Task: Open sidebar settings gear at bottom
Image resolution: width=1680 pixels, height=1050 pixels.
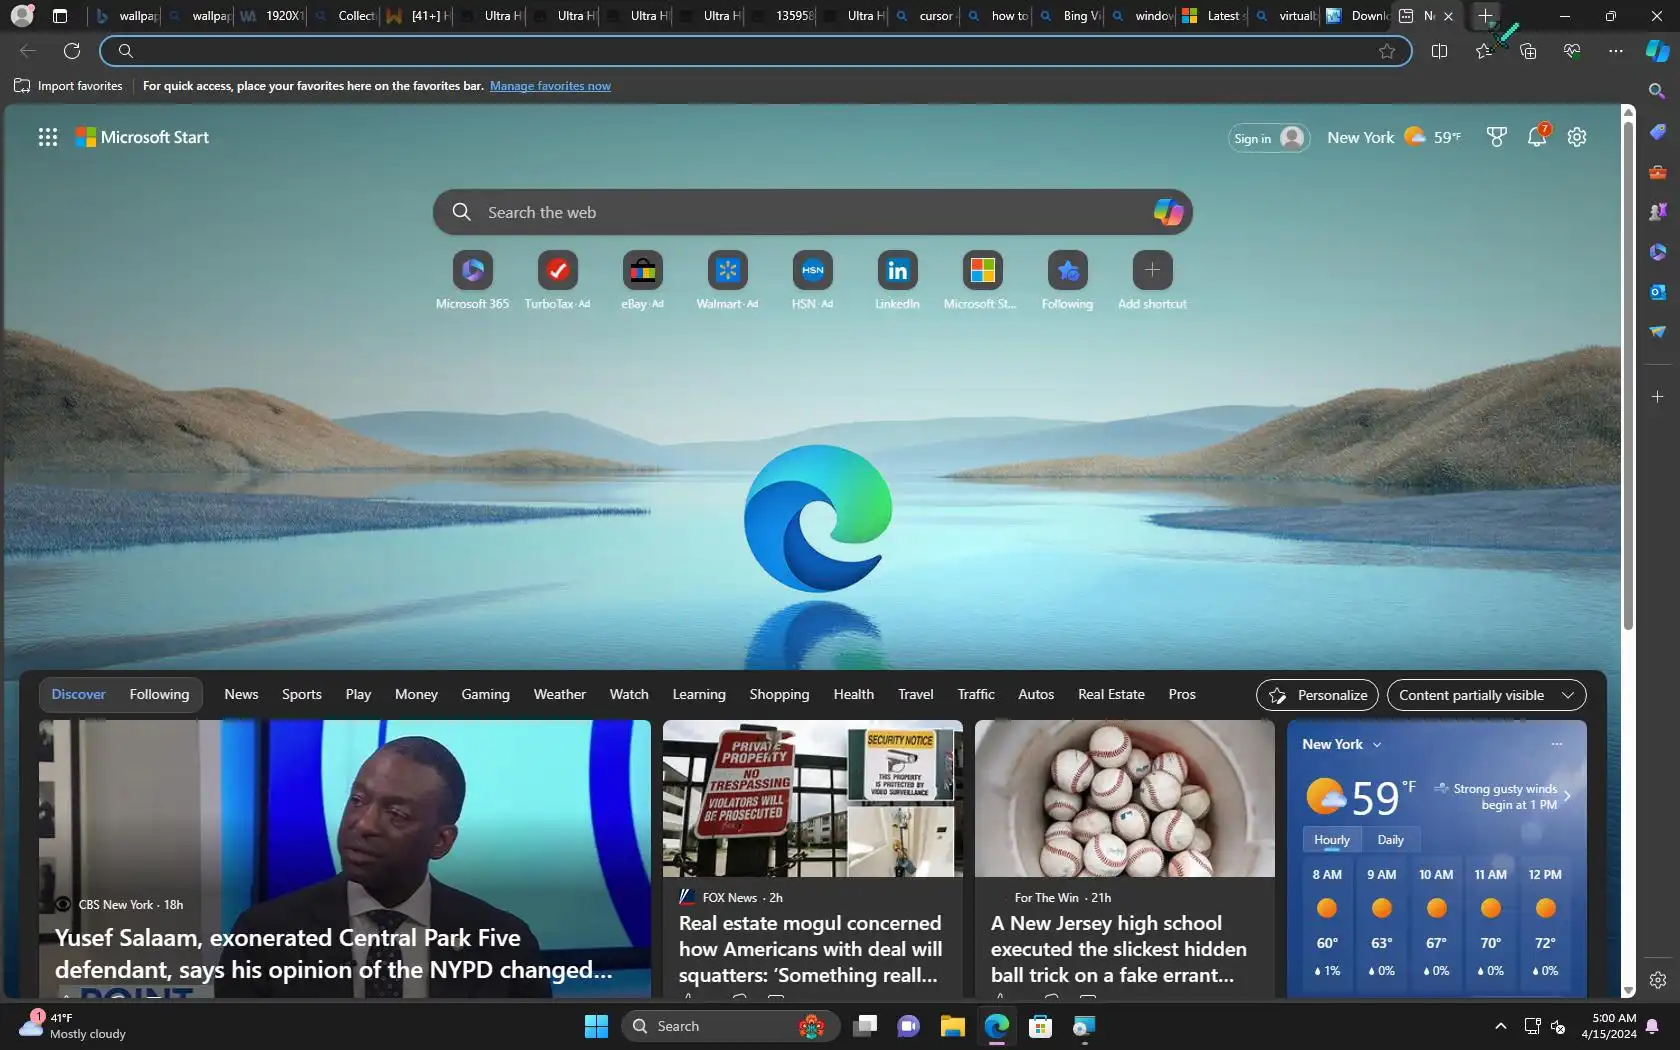Action: coord(1657,980)
